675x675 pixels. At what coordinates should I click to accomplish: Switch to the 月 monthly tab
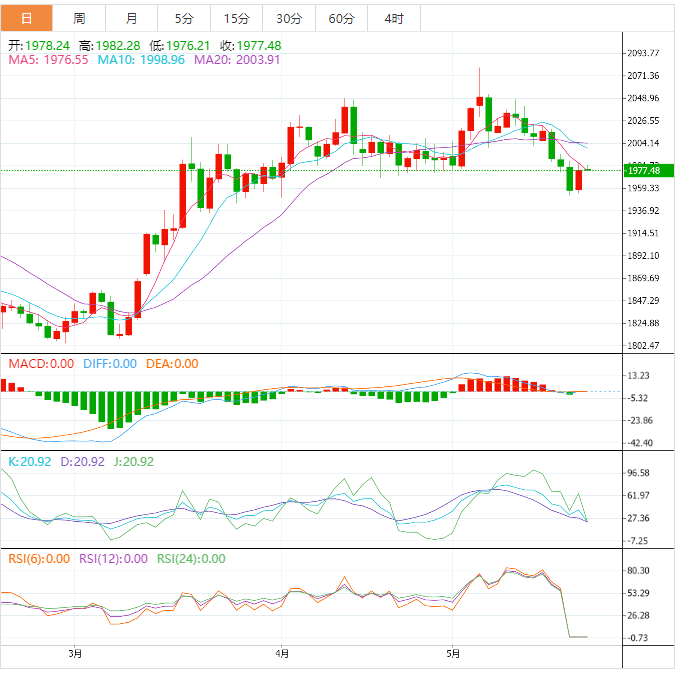132,18
